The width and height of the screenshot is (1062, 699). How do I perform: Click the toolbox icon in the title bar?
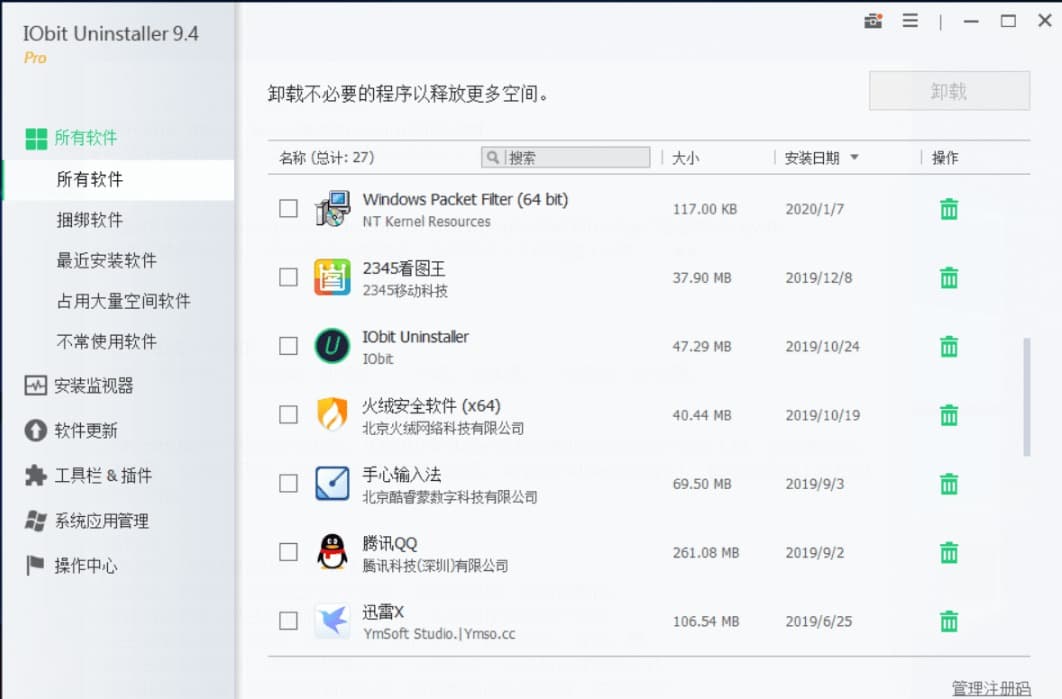(873, 21)
